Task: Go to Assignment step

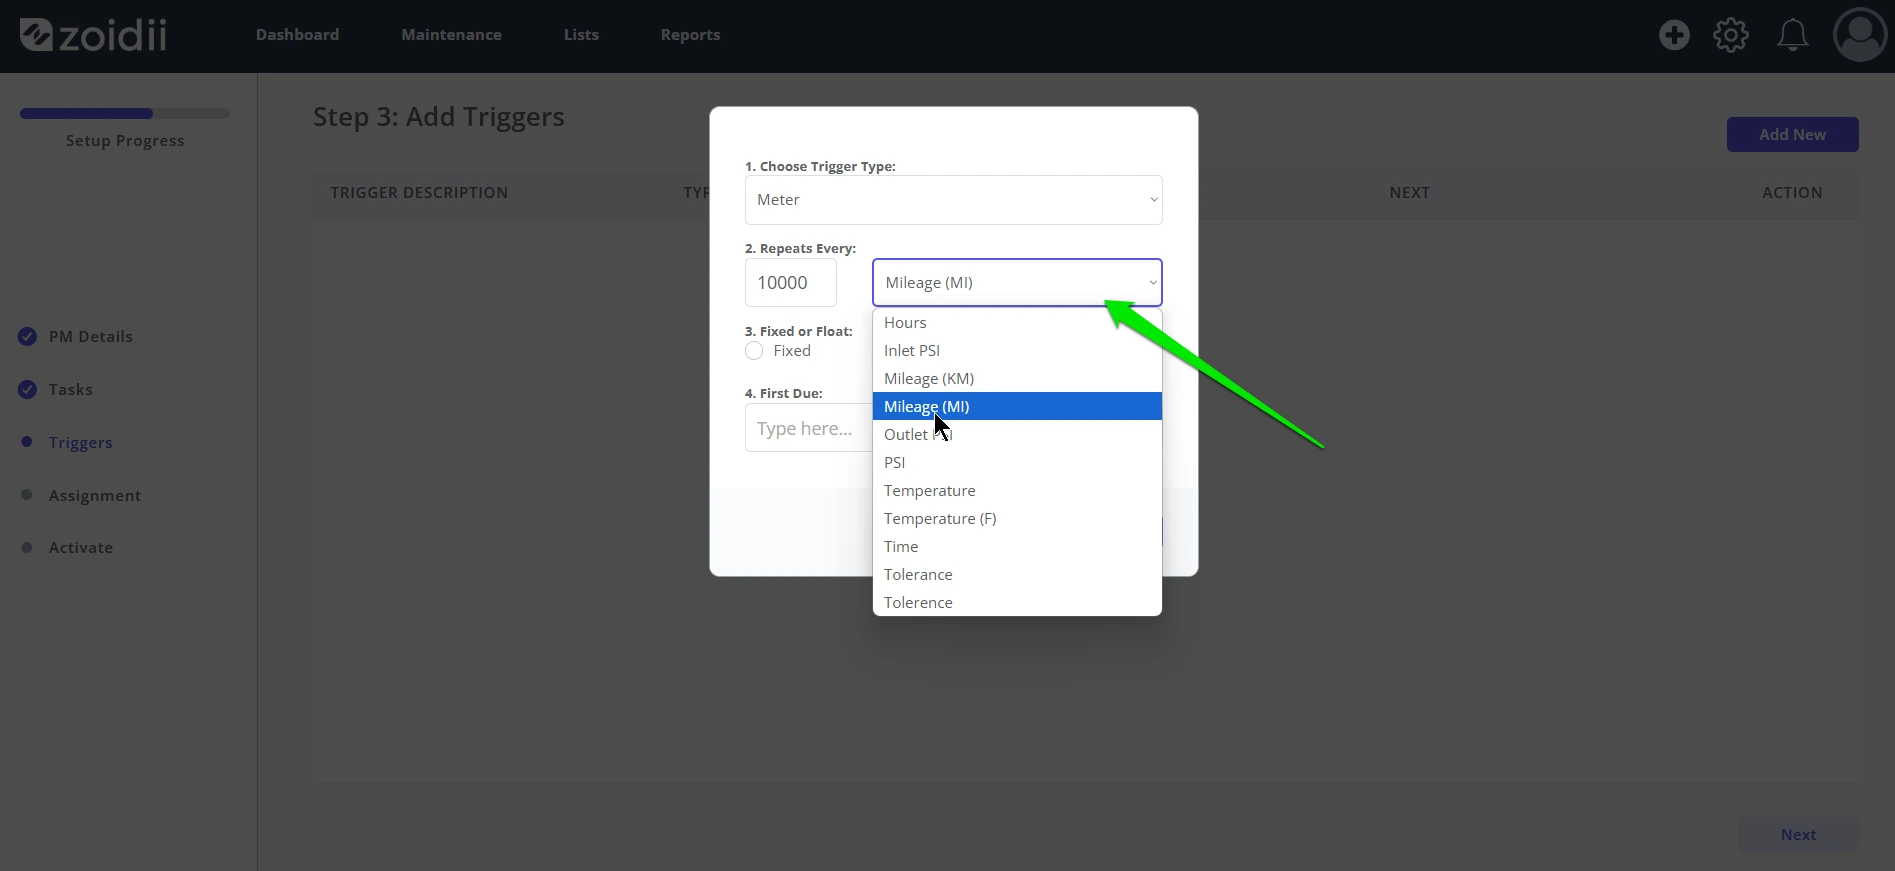Action: pos(95,496)
